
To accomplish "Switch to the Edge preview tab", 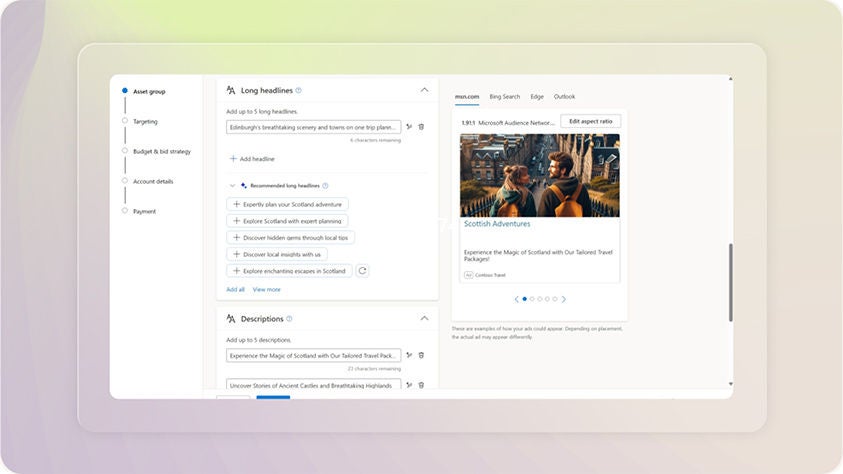I will click(x=537, y=97).
